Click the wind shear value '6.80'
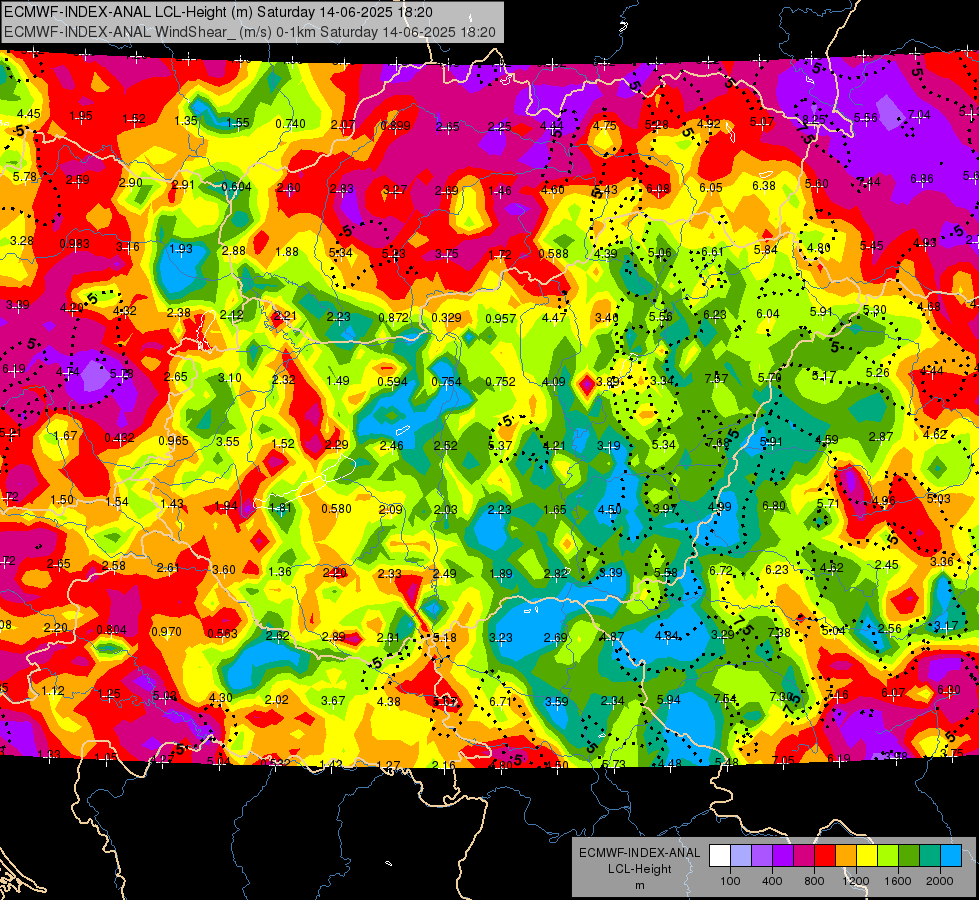This screenshot has height=900, width=979. tap(774, 505)
